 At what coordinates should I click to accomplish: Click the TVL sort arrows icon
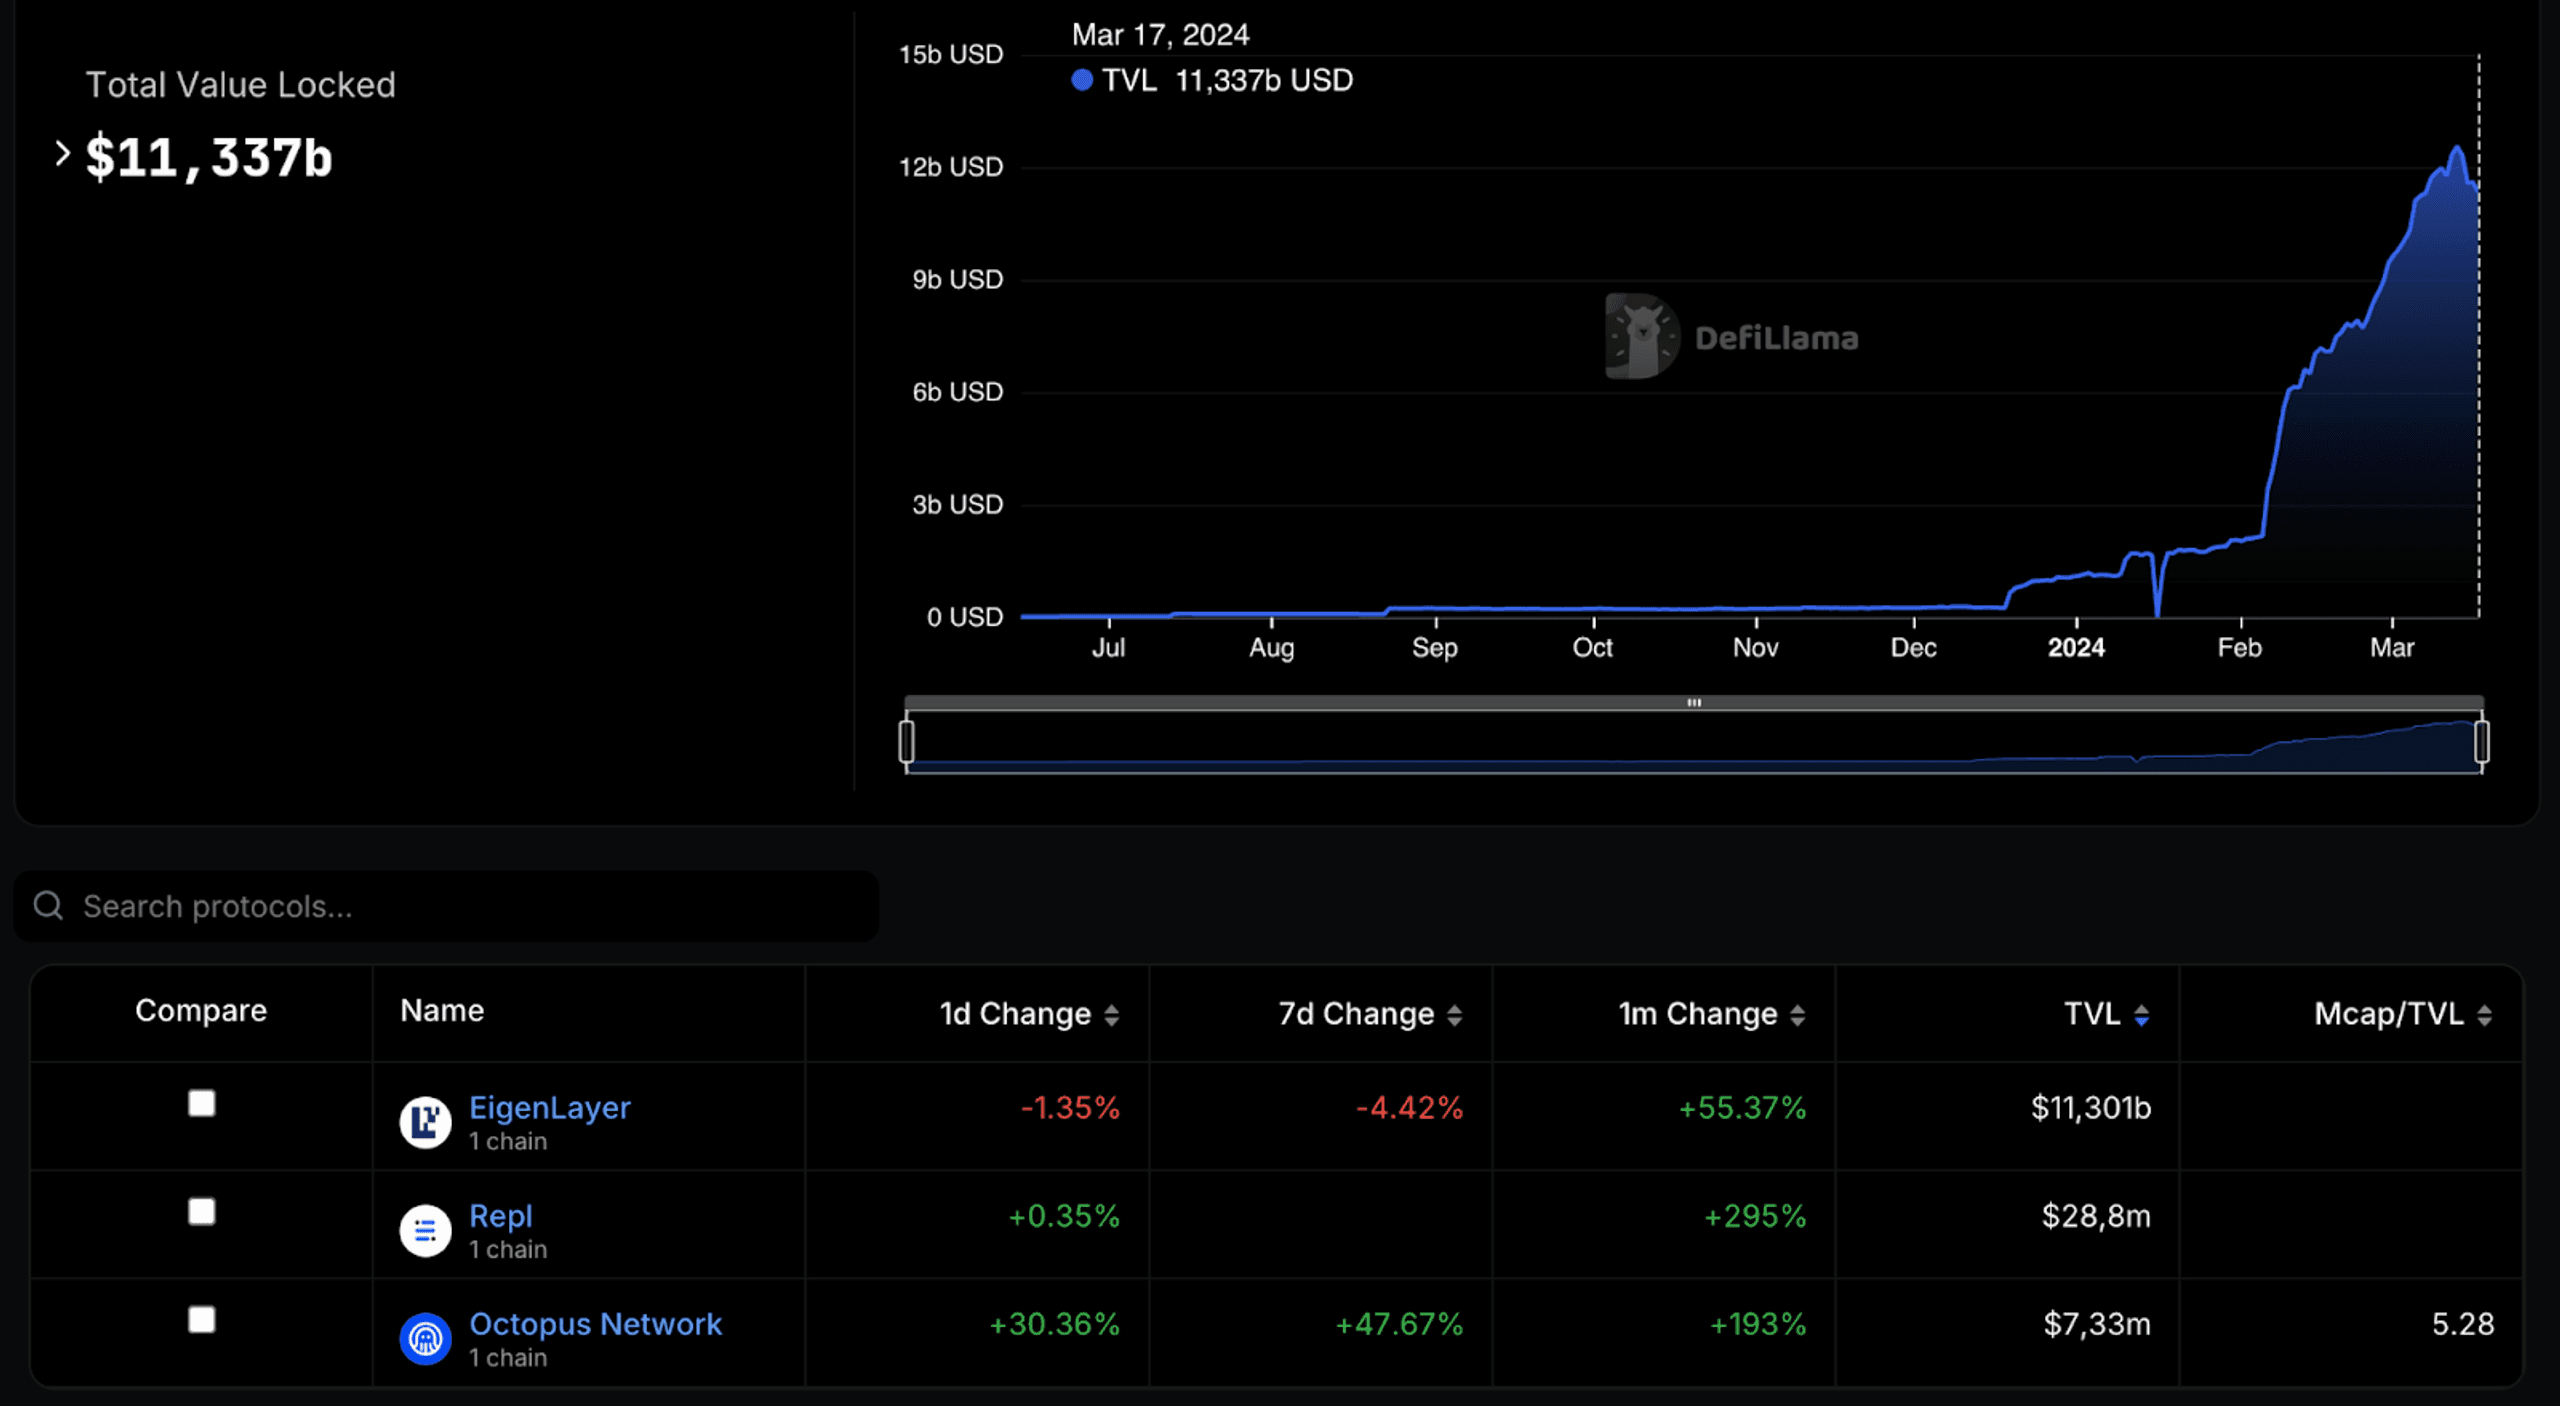click(x=2141, y=1015)
